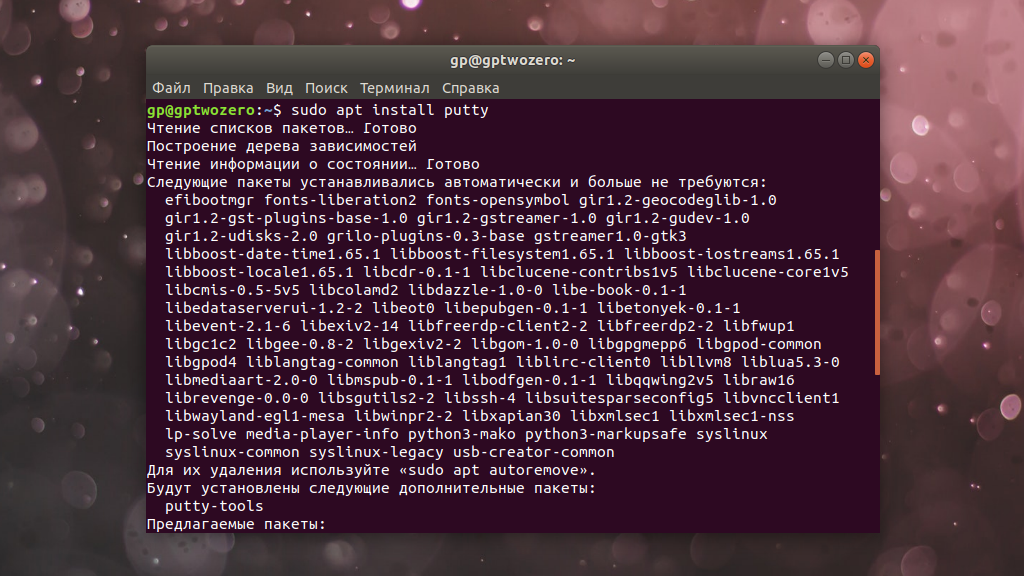Click the package name libfreerdp-client2-2
Screen dimensions: 1024x576
[x=498, y=326]
